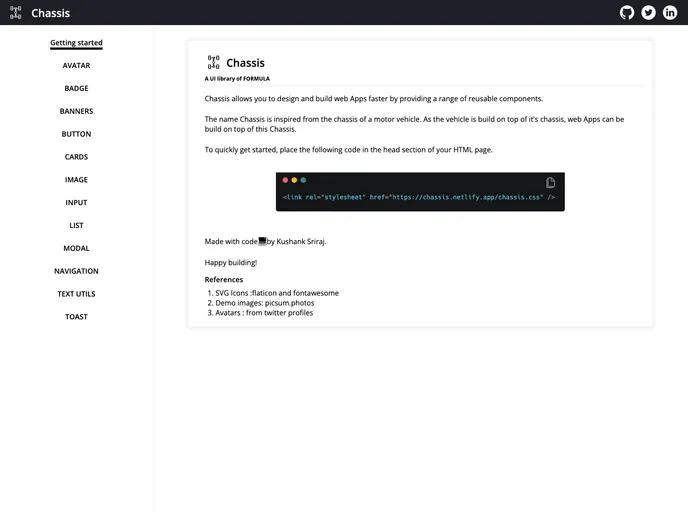This screenshot has width=688, height=512.
Task: Open BANNERS in the sidebar
Action: [x=76, y=111]
